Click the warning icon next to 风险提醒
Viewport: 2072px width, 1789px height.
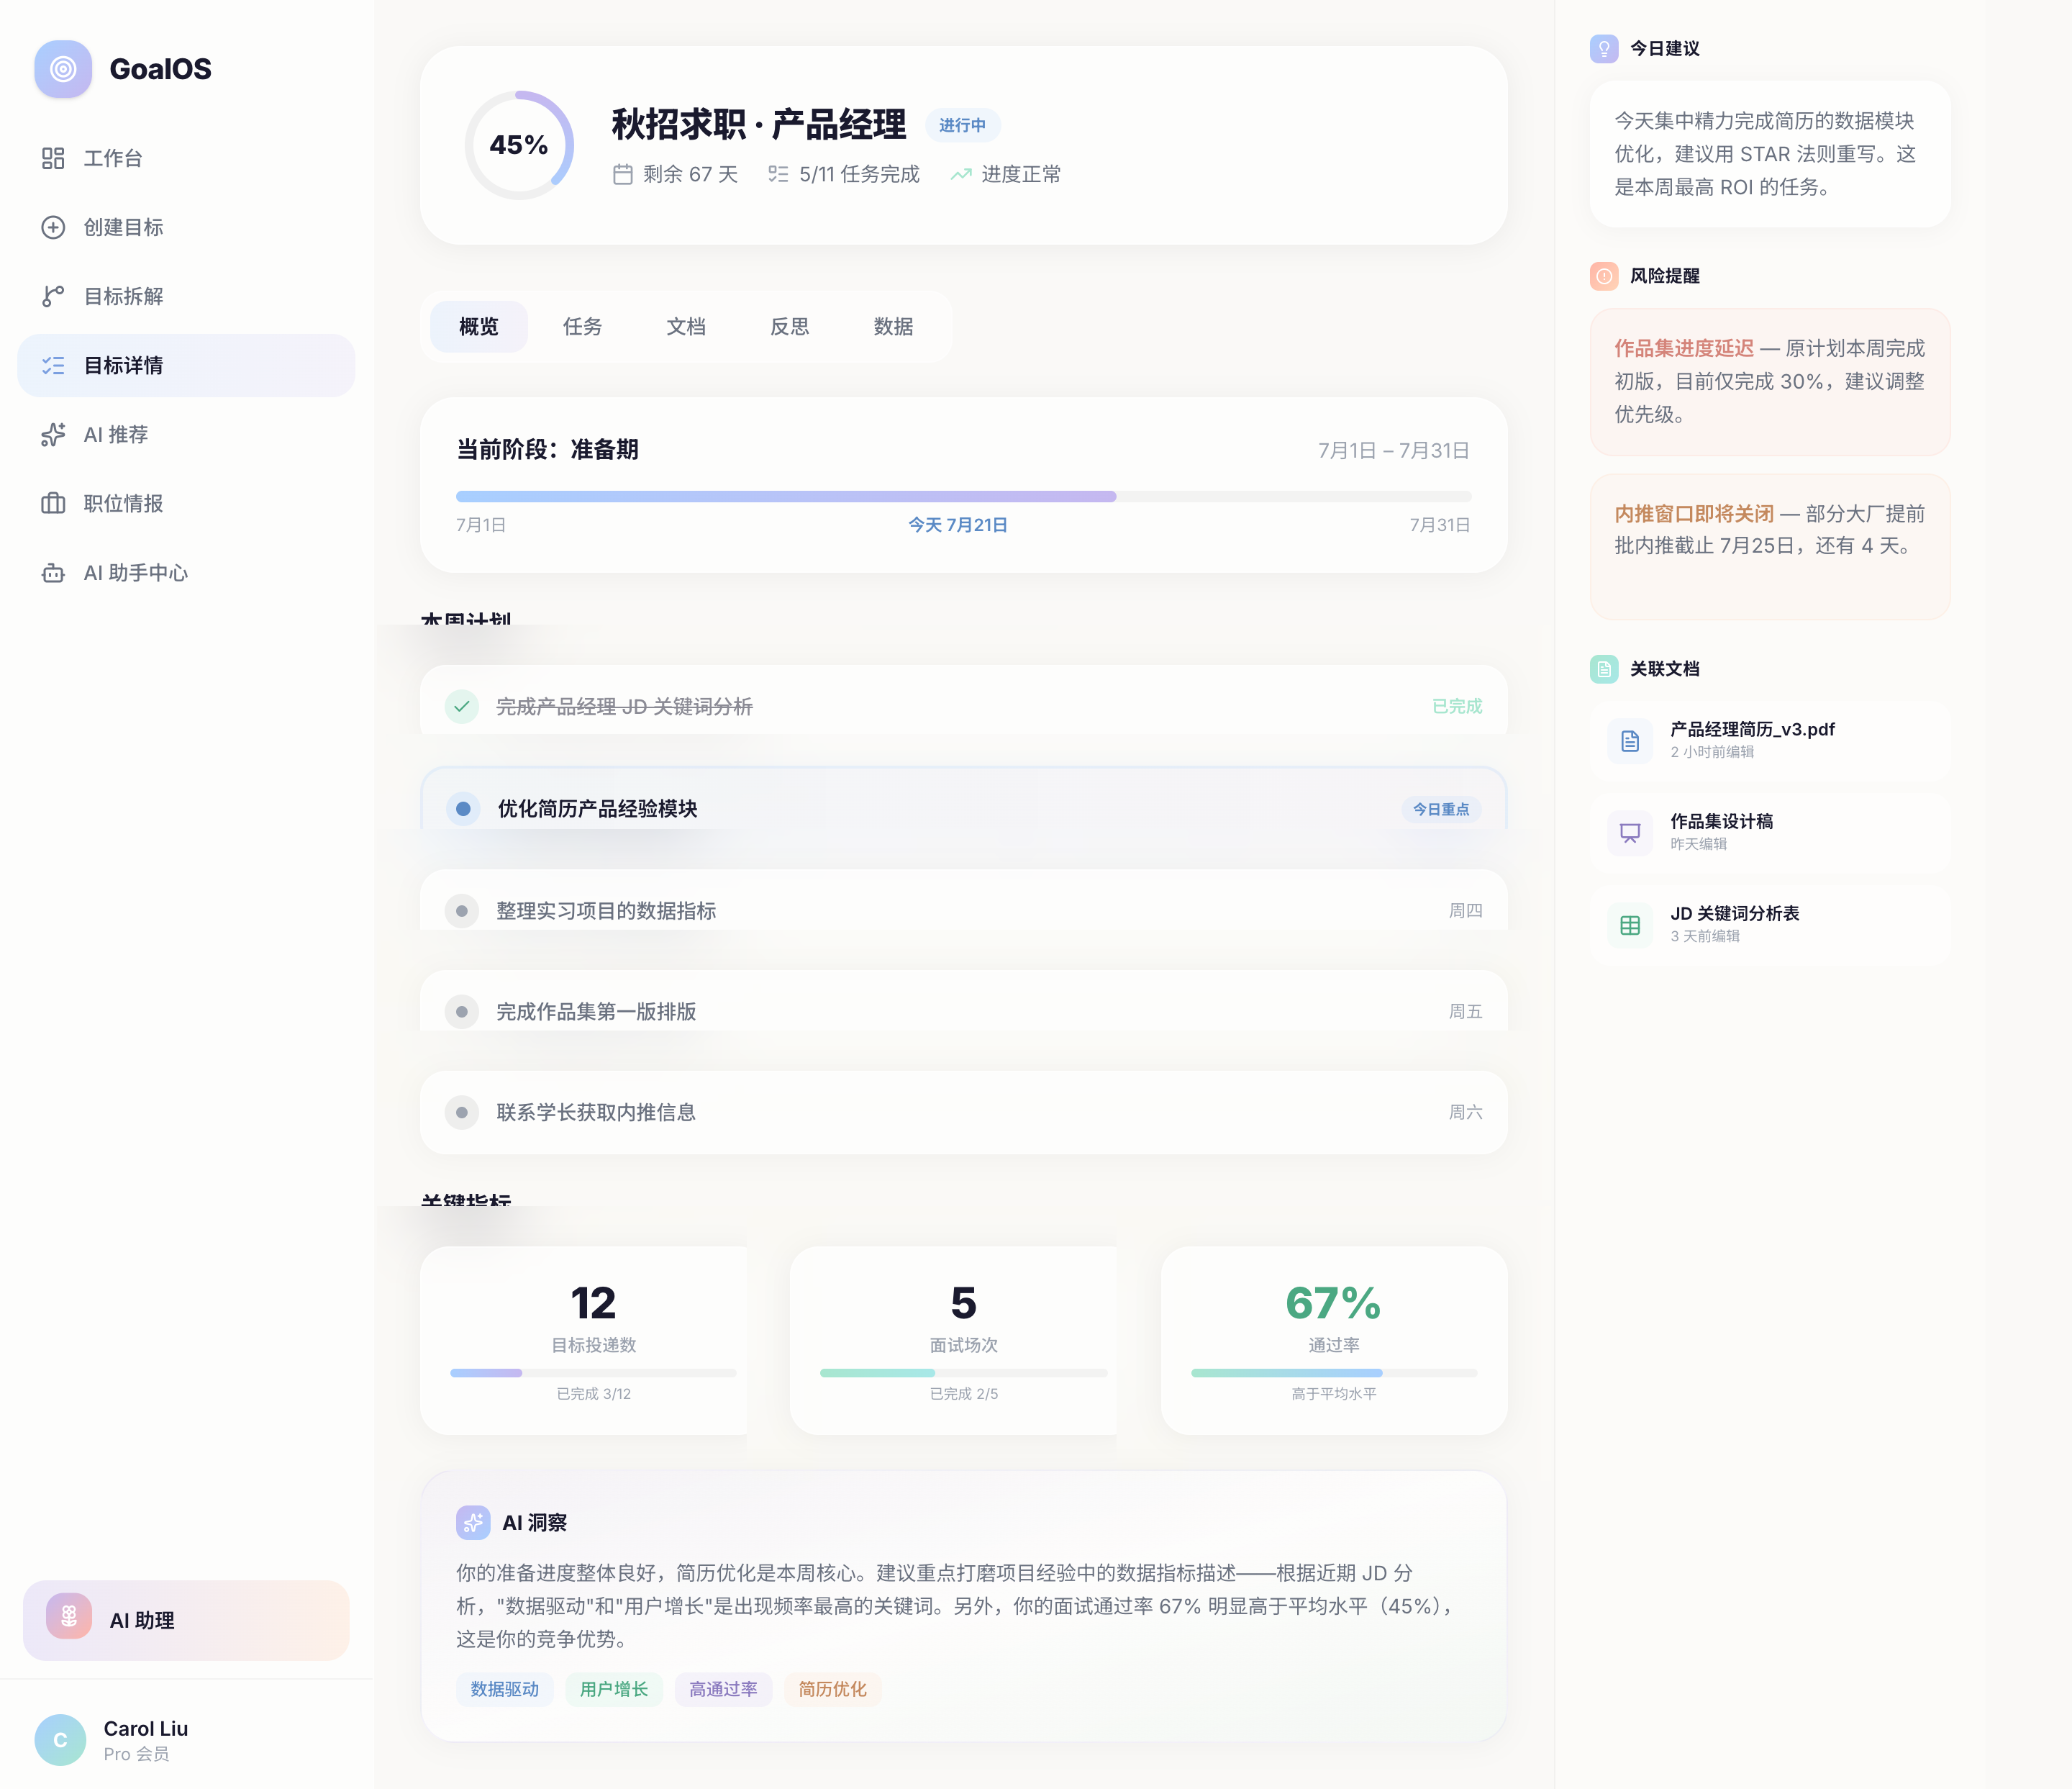pyautogui.click(x=1604, y=276)
